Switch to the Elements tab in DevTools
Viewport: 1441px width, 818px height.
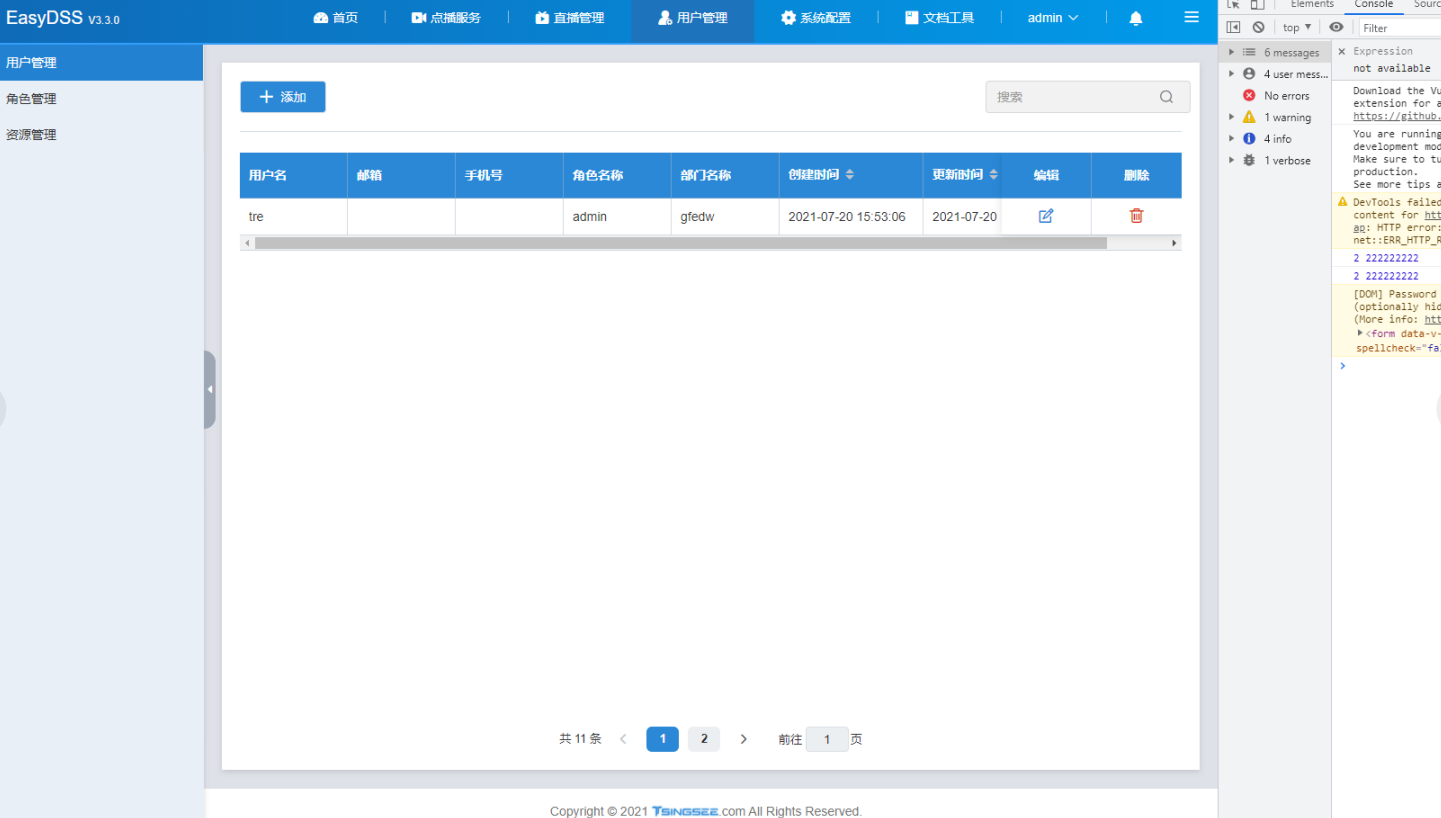(x=1312, y=5)
